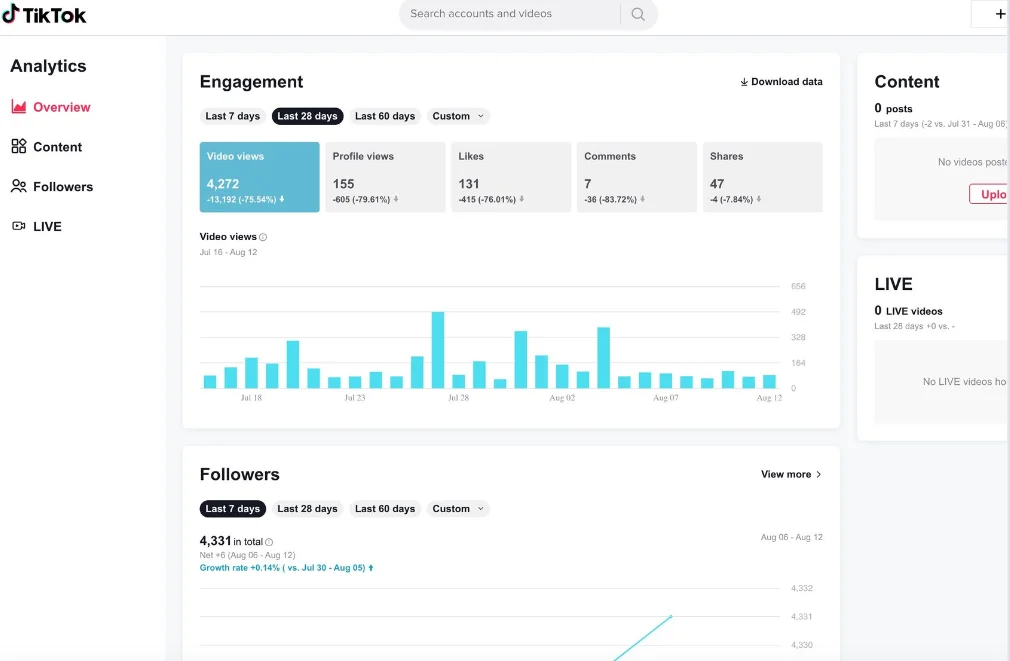1010x661 pixels.
Task: Download data from Engagement panel
Action: 781,82
